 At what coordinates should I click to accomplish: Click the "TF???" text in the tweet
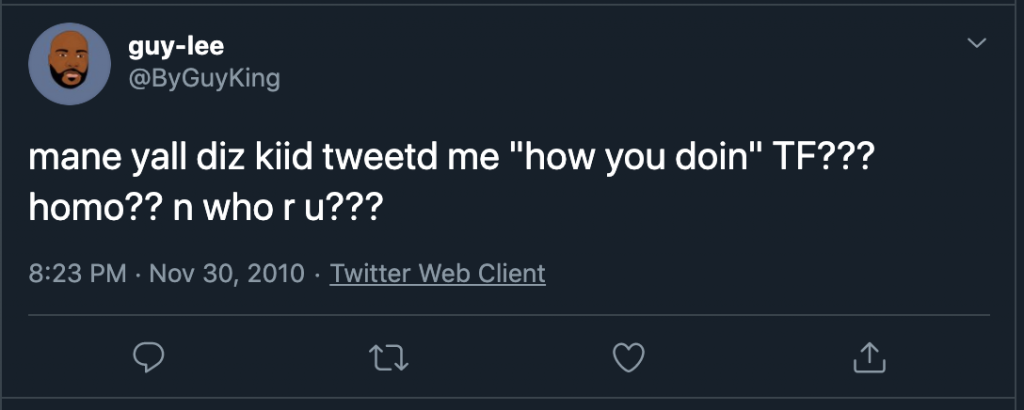(824, 159)
